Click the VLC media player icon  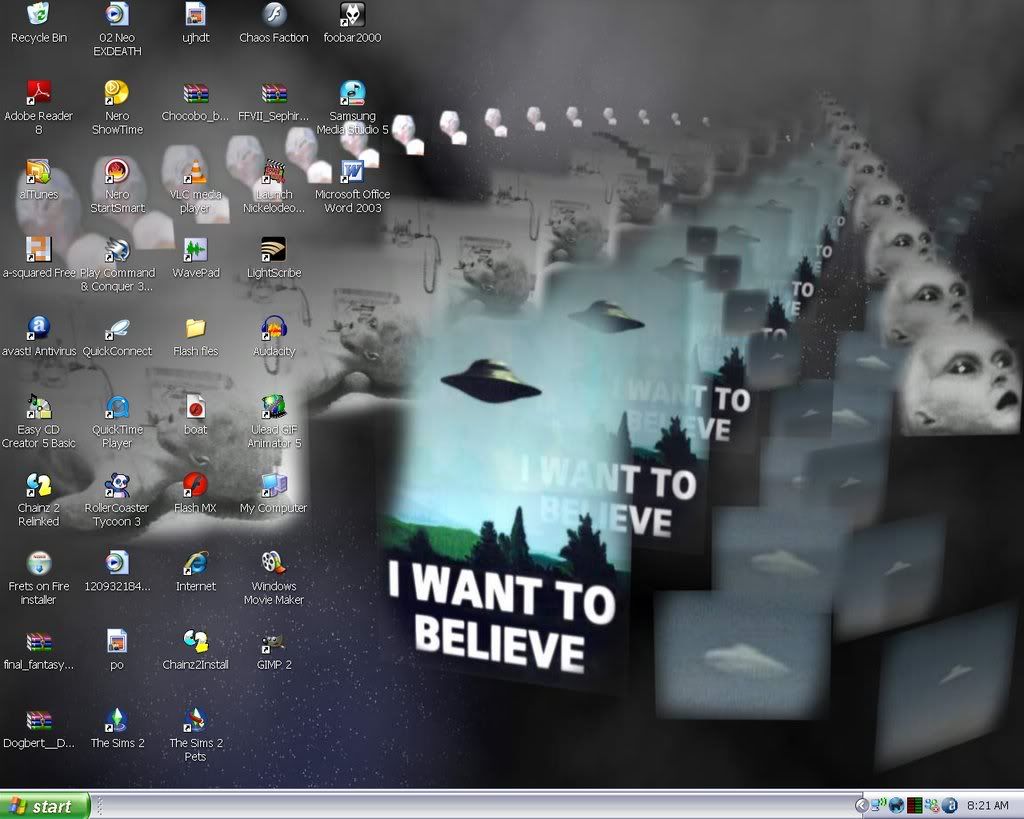pos(195,171)
